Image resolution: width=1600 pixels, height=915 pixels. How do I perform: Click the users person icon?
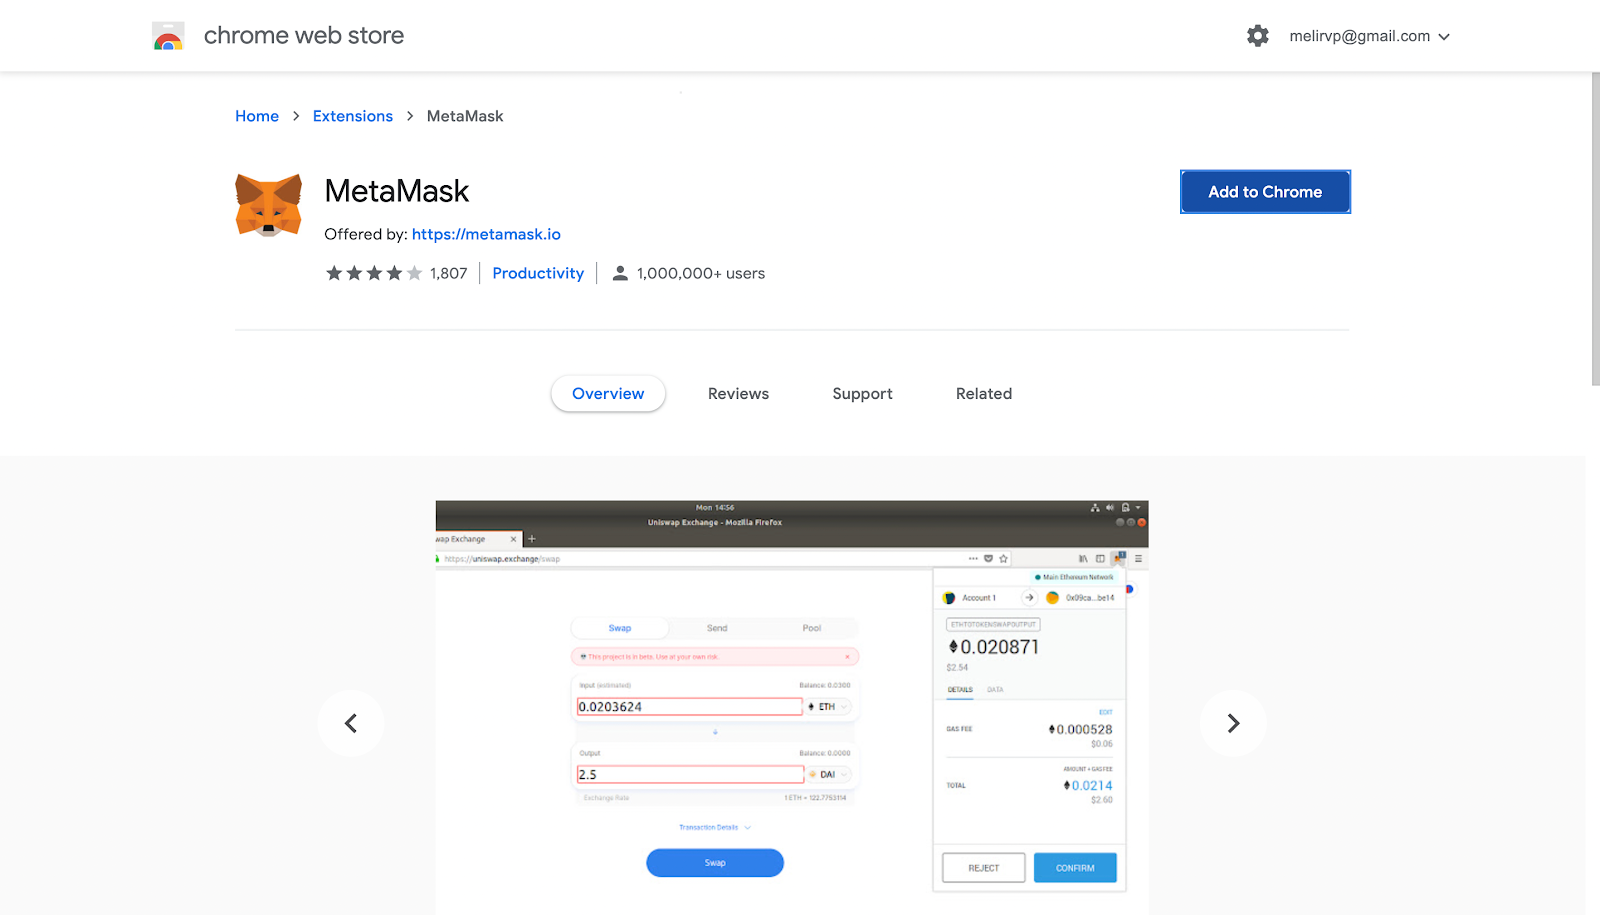tap(620, 273)
